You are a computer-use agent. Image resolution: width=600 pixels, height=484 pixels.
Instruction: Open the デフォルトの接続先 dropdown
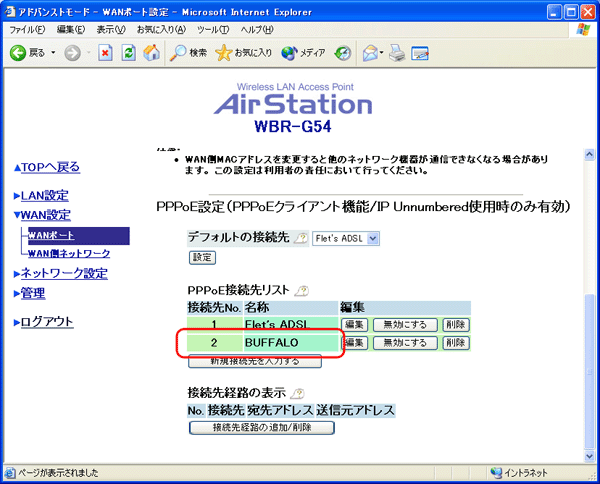(346, 239)
